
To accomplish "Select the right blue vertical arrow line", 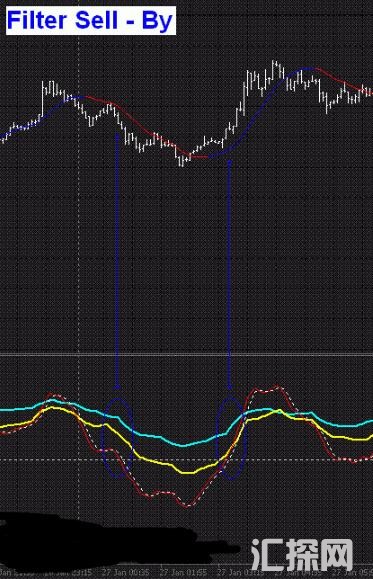I will (229, 274).
